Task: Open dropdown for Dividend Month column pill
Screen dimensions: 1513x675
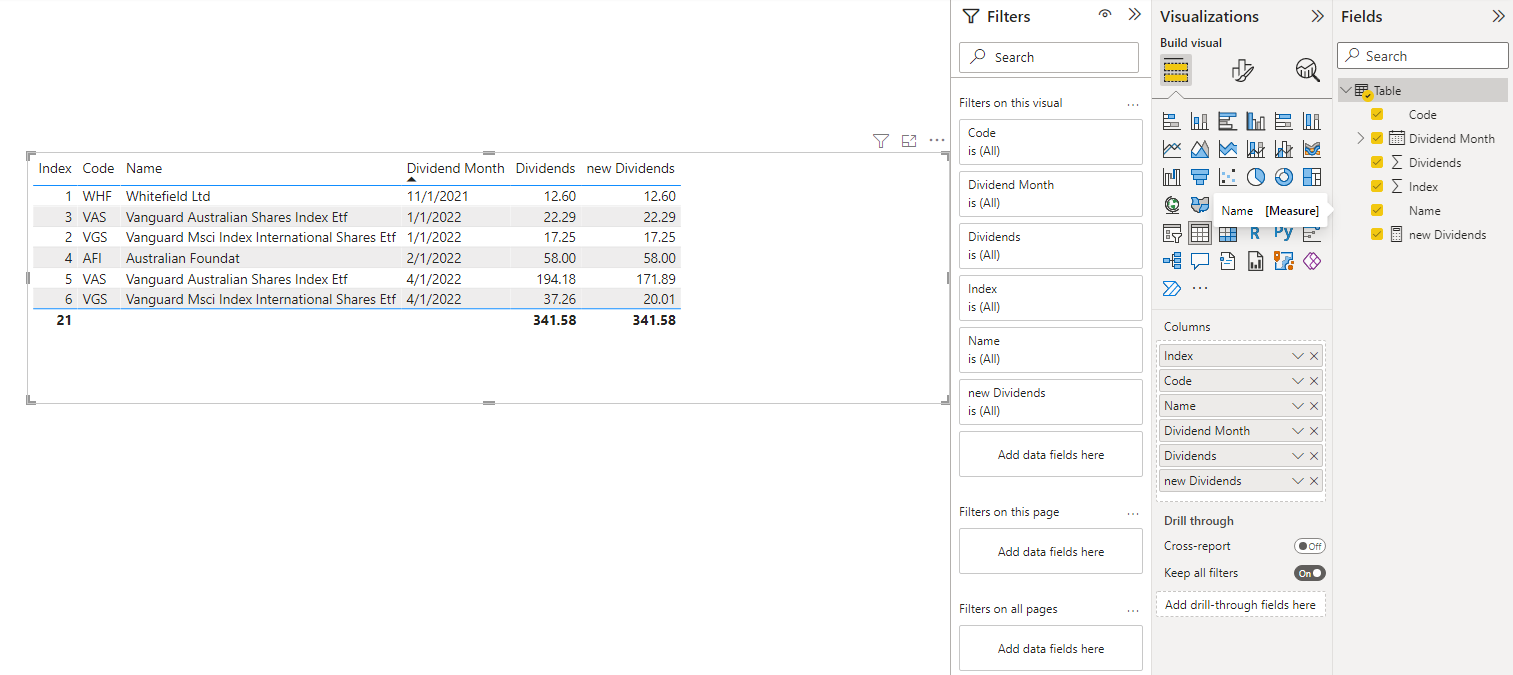Action: click(x=1298, y=431)
